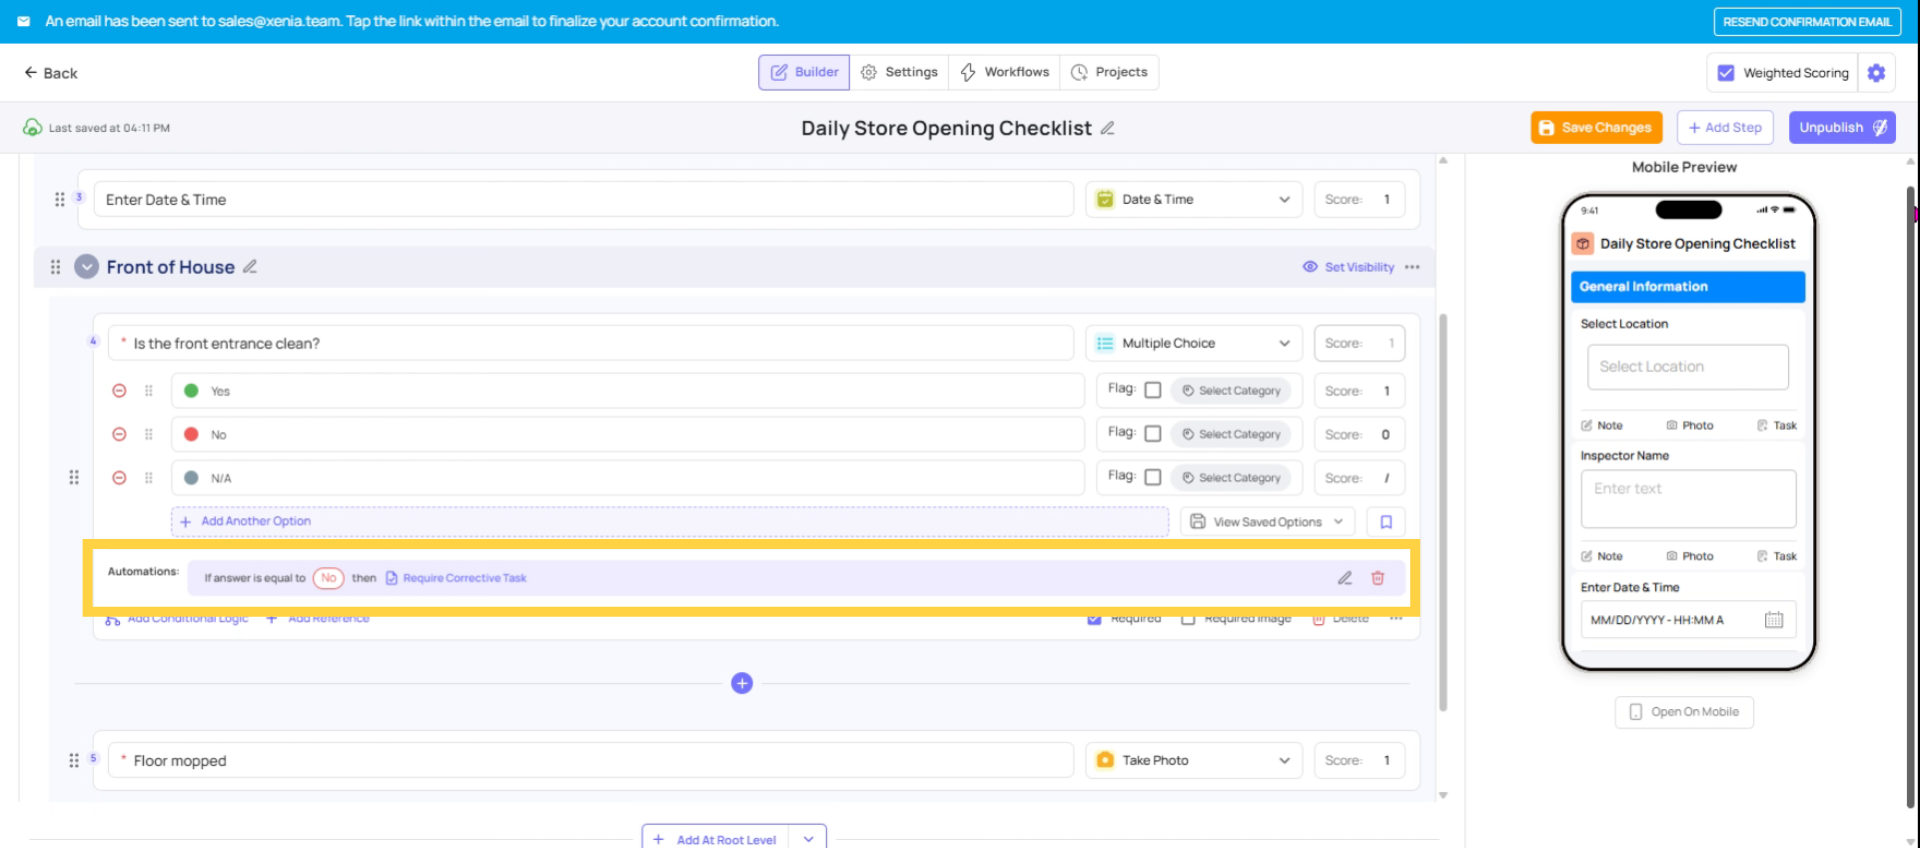Switch to the Workflows tab

tap(1004, 72)
